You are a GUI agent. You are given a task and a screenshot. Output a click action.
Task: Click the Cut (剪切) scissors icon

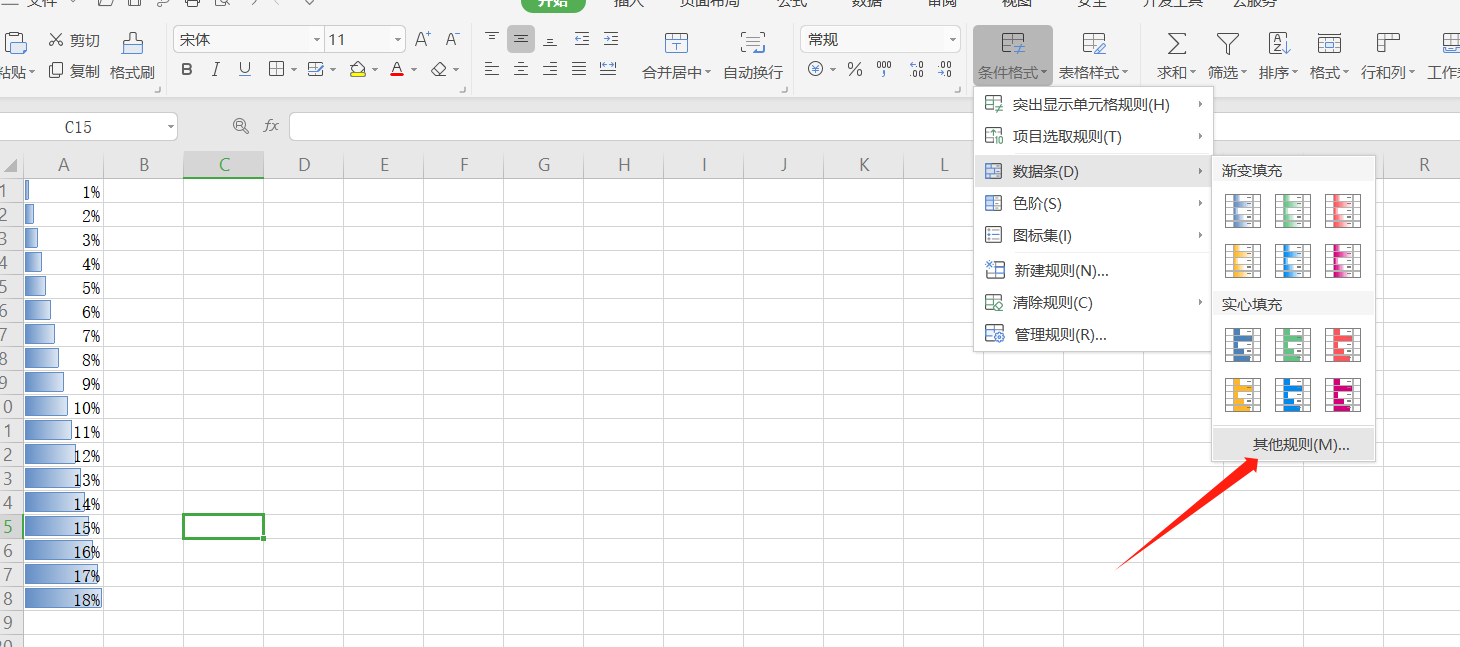coord(56,40)
